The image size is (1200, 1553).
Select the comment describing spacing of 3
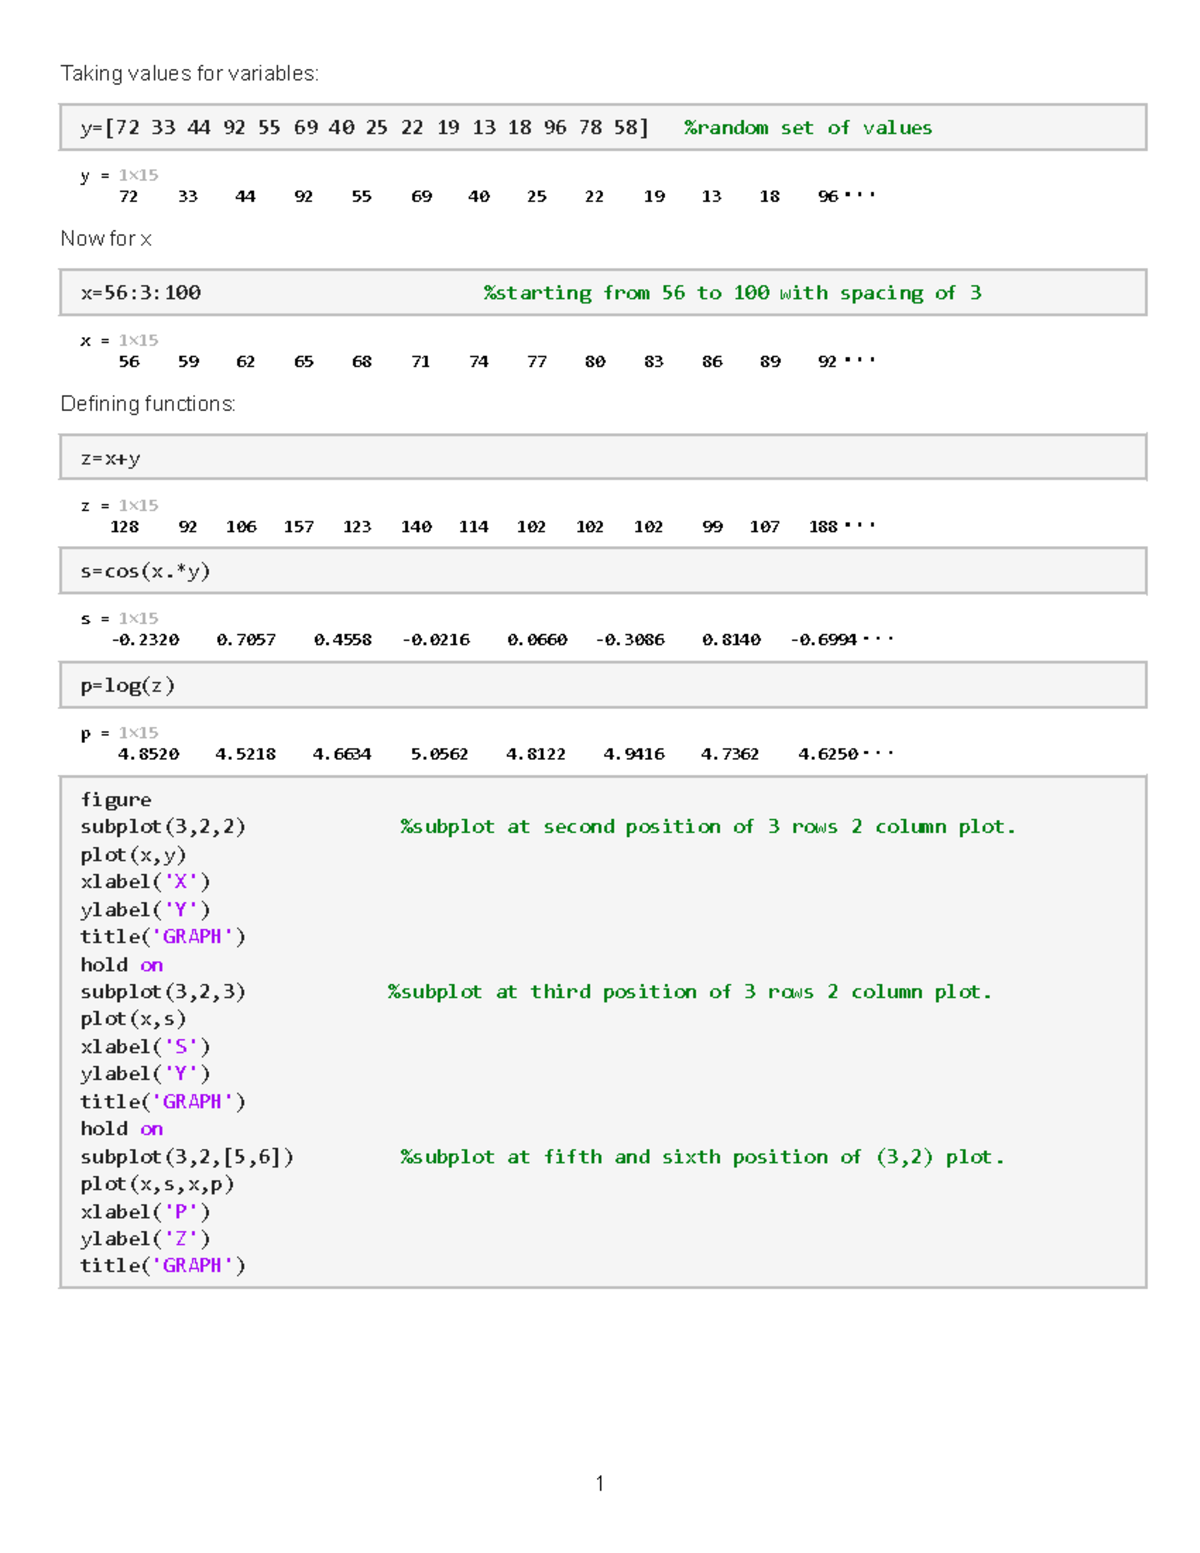click(732, 293)
